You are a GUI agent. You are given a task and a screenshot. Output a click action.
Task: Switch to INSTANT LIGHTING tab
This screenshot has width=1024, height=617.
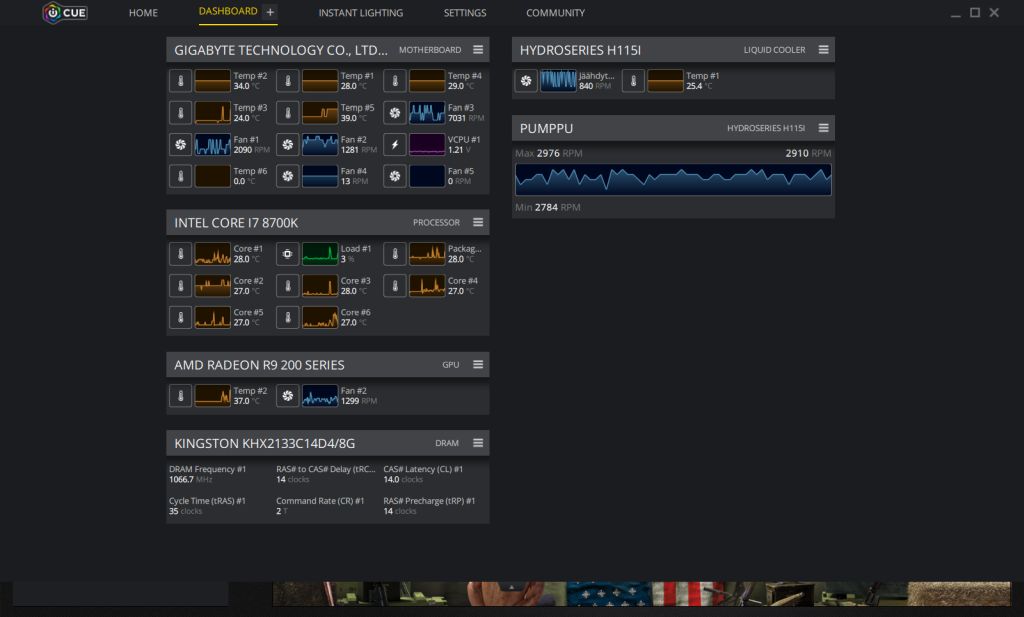pos(360,12)
